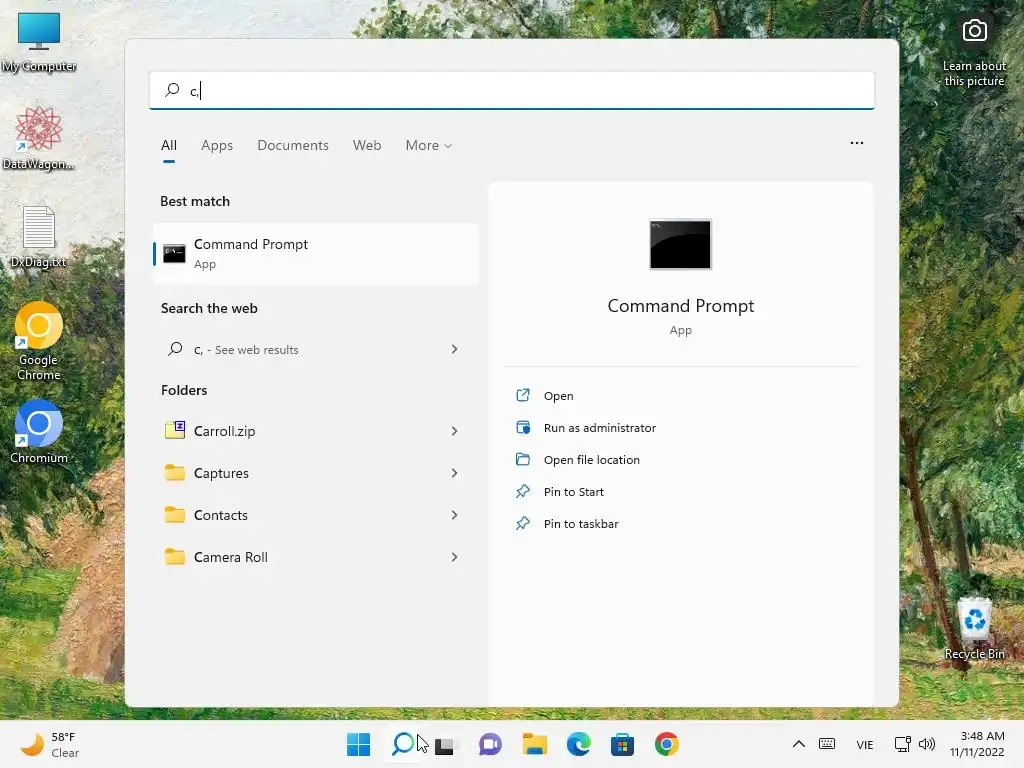Screen dimensions: 1024x768
Task: Open the network status tray icon
Action: pyautogui.click(x=903, y=744)
